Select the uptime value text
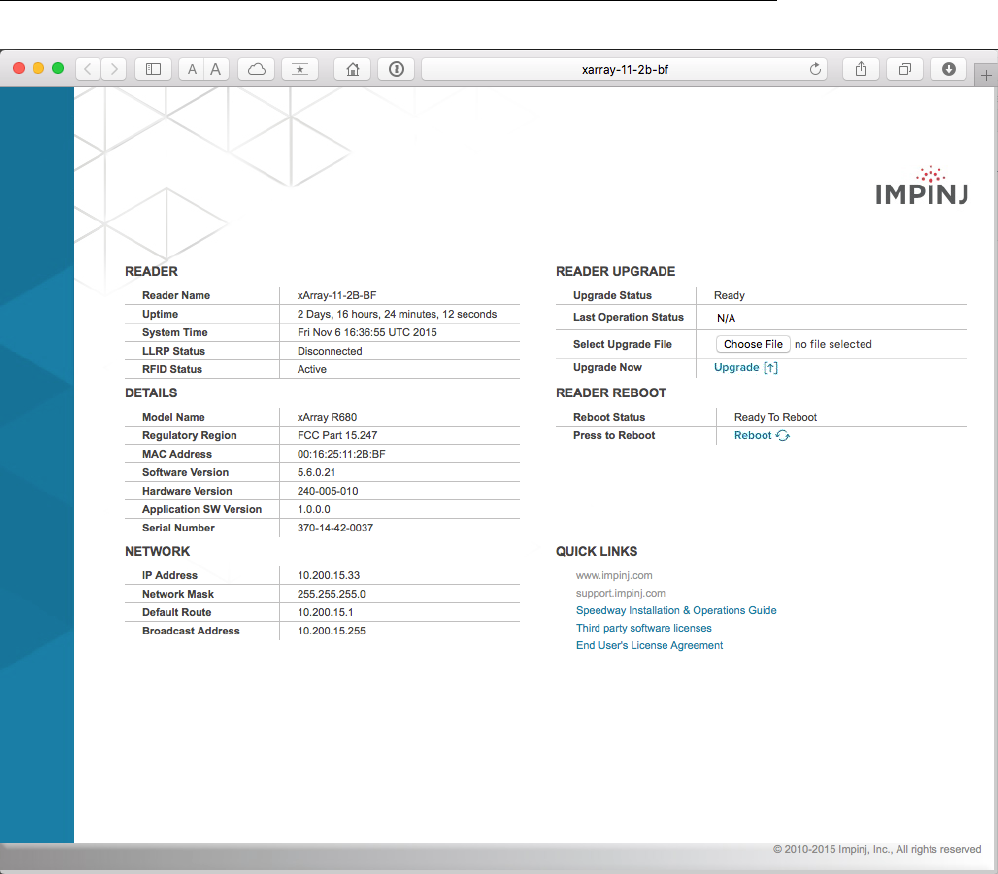The image size is (998, 874). (397, 314)
